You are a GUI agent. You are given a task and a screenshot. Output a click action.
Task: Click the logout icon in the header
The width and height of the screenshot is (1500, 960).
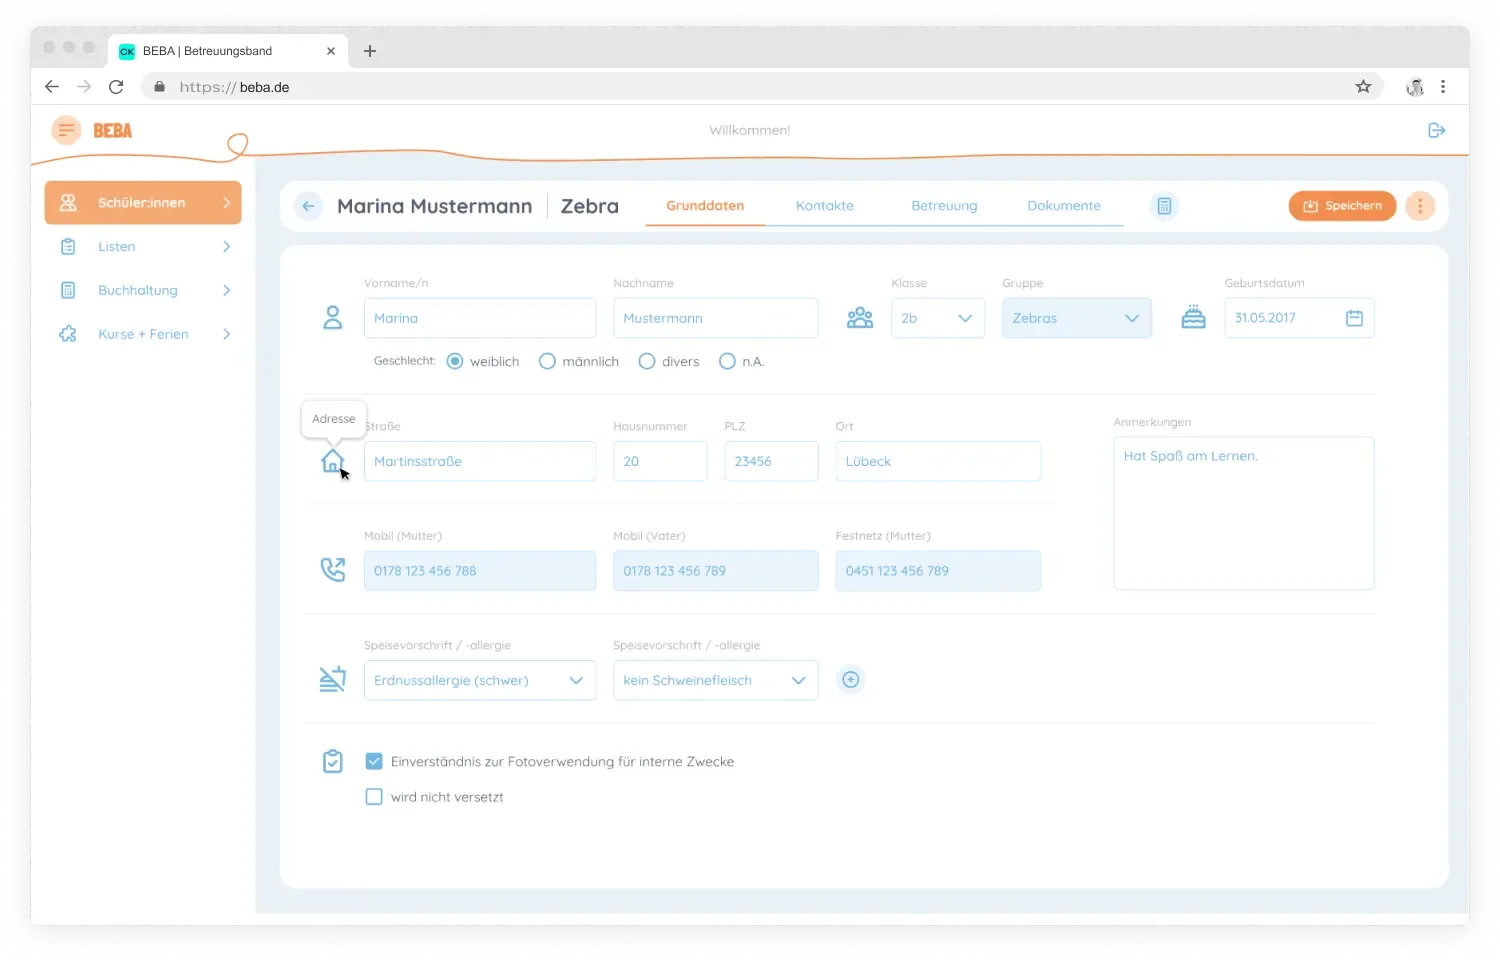pos(1437,130)
